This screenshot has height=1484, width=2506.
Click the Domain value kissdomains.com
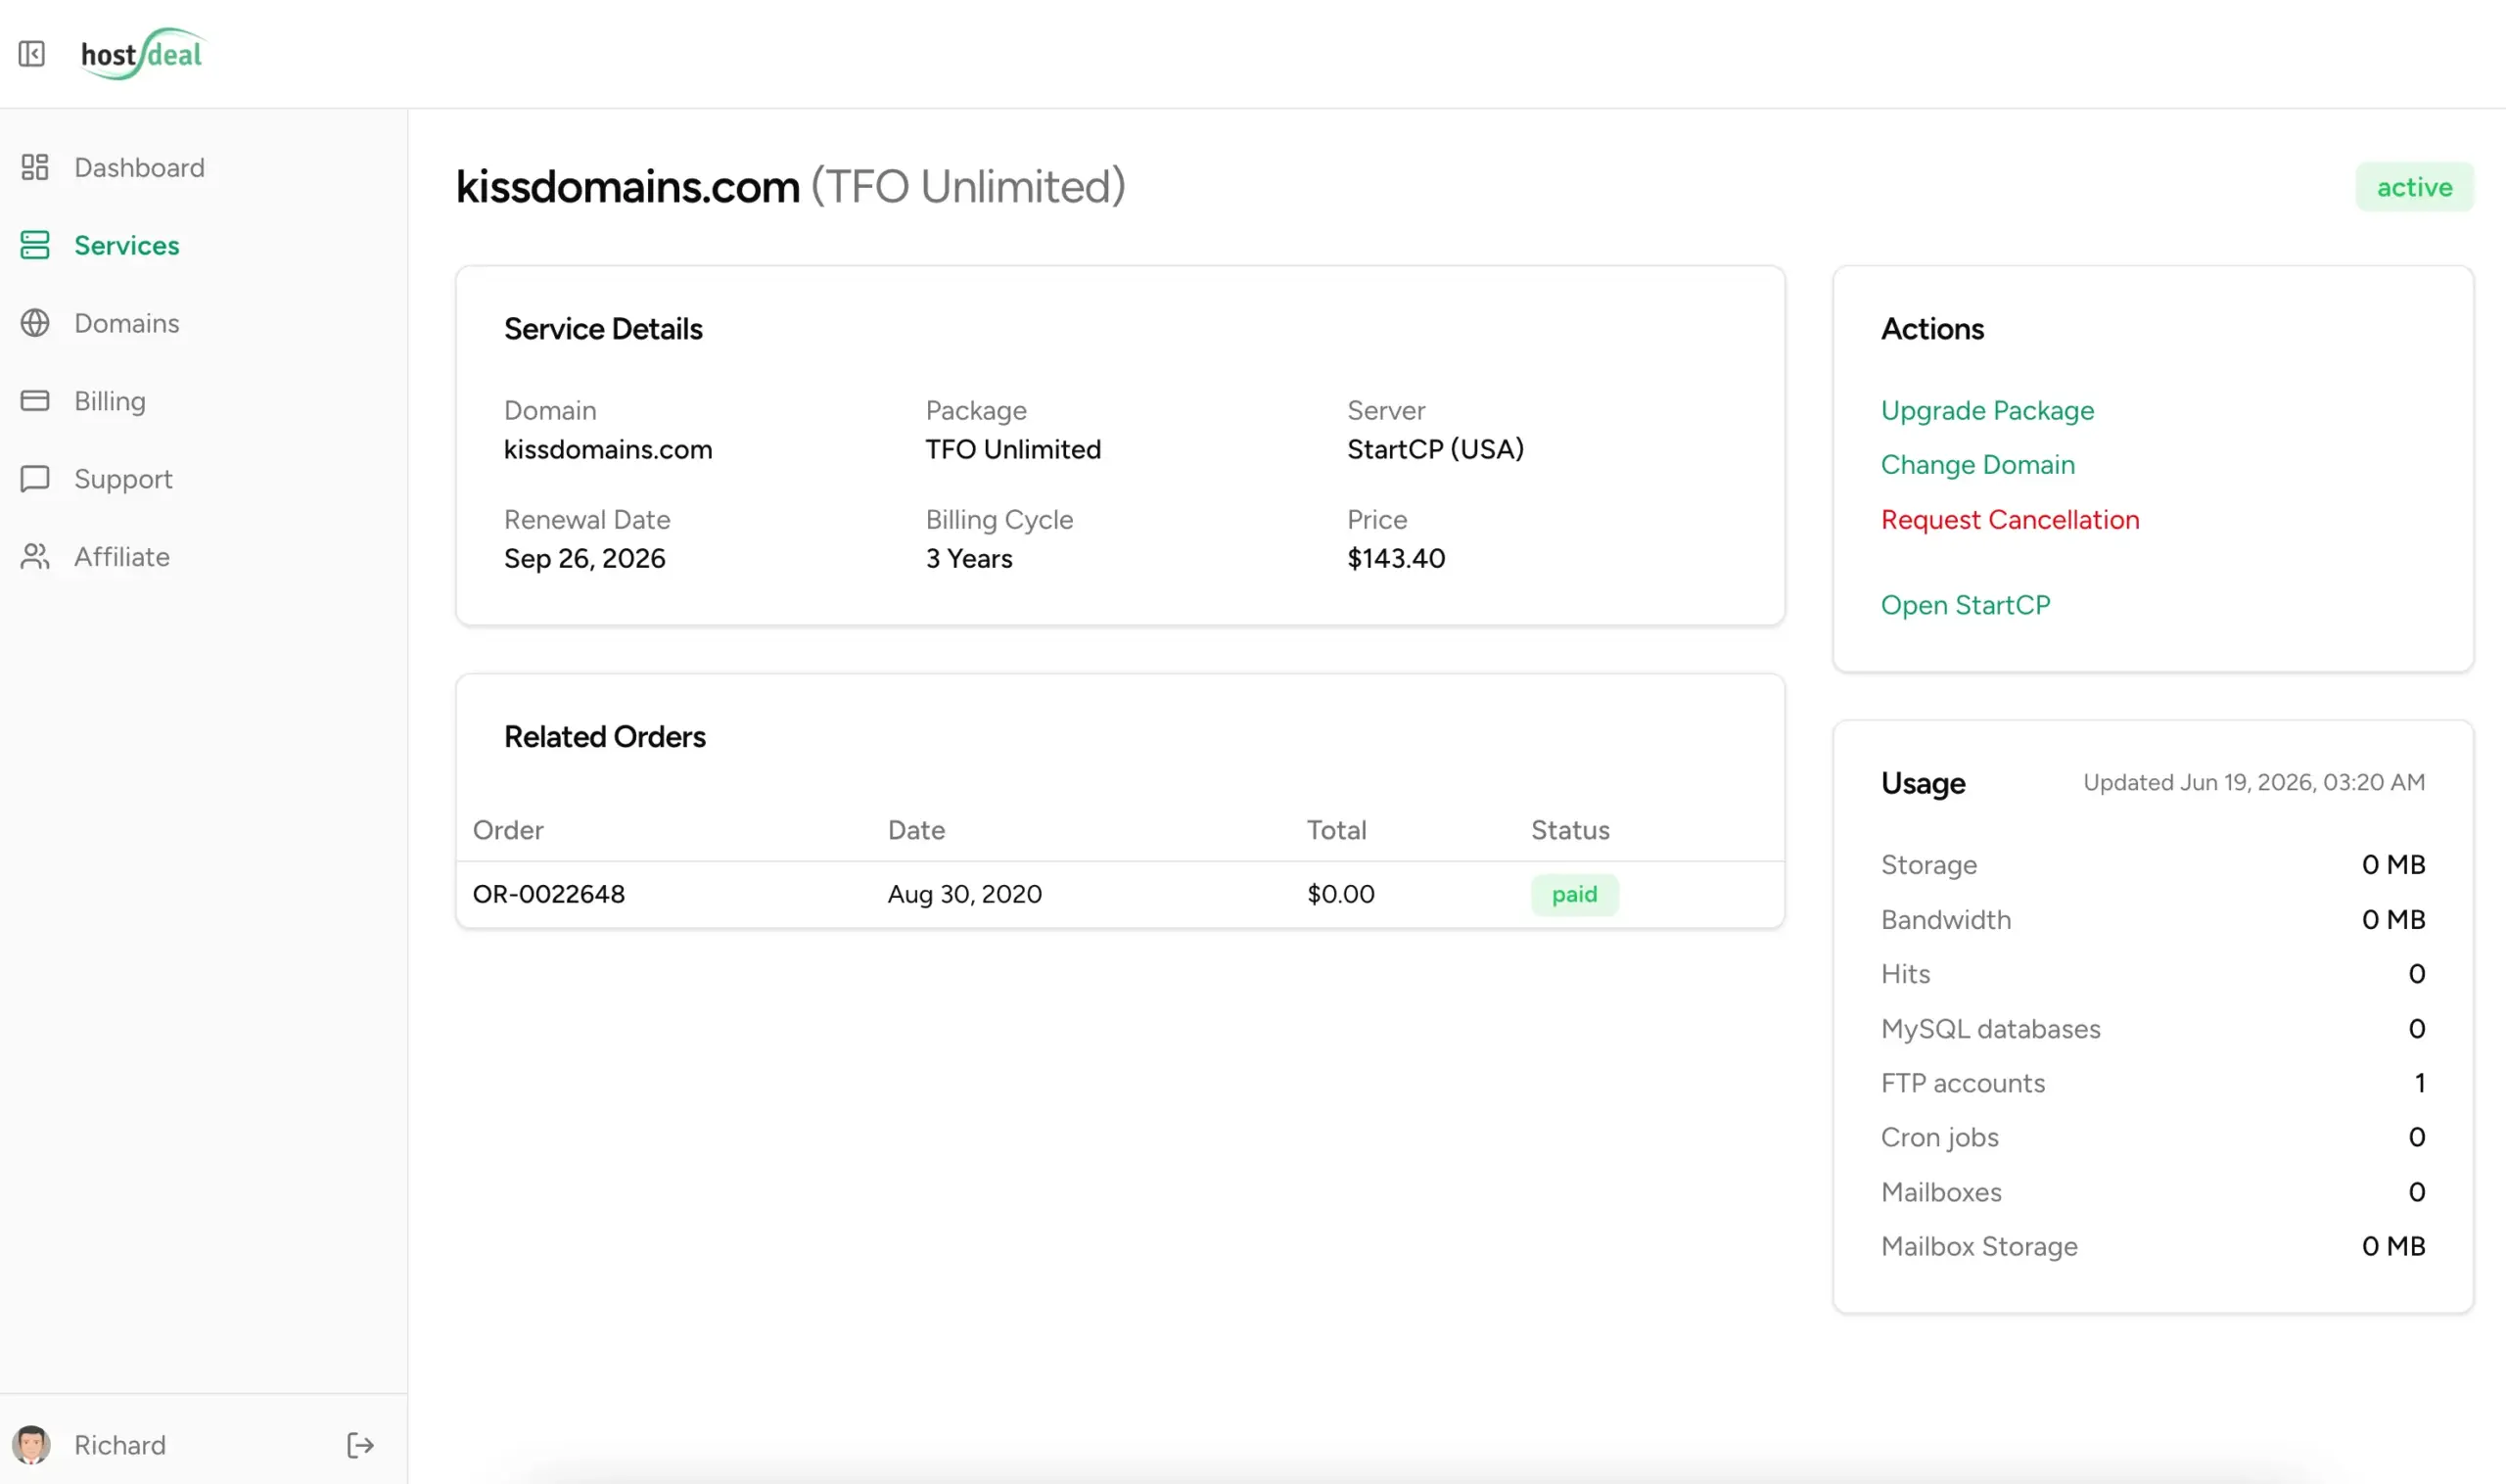coord(608,450)
